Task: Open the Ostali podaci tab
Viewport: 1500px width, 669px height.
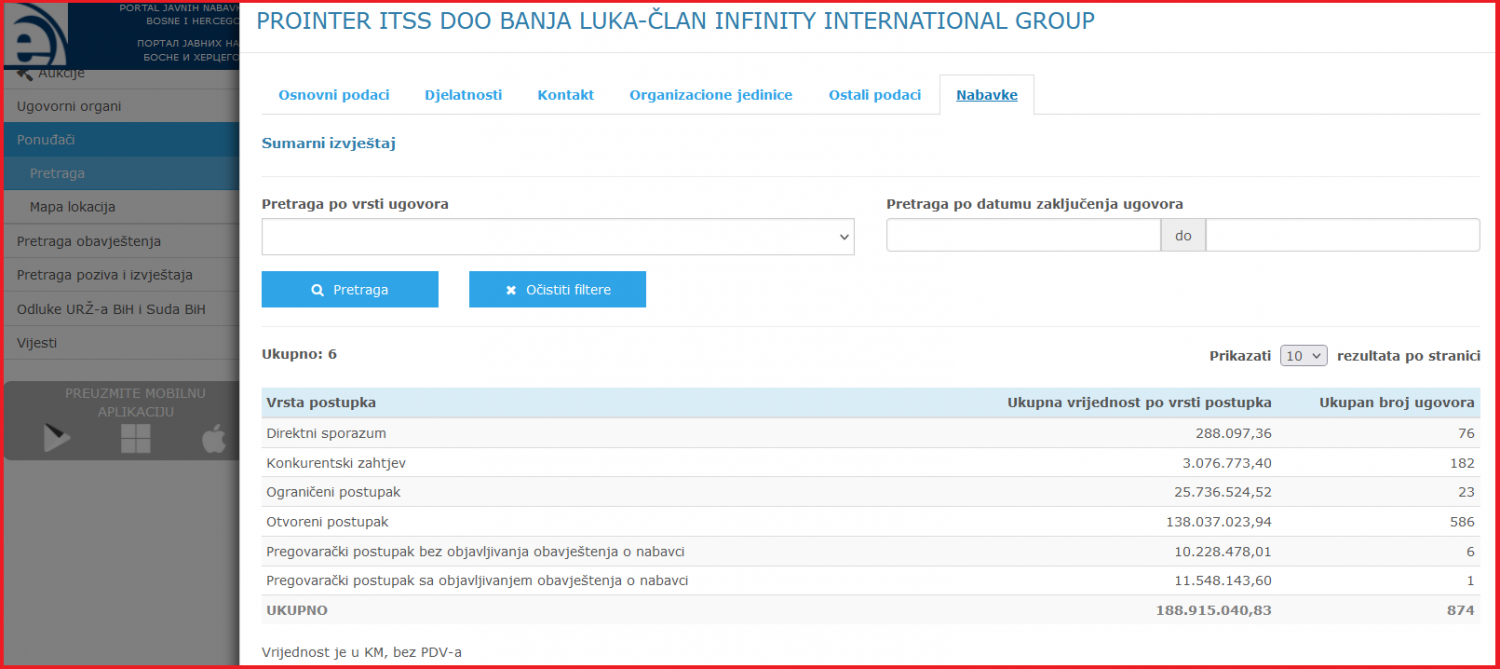Action: pyautogui.click(x=875, y=95)
